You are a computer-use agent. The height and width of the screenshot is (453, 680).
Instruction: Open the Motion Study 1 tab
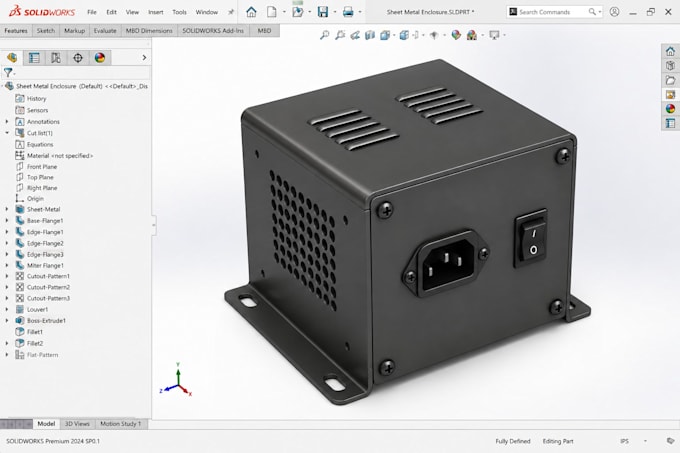[121, 424]
